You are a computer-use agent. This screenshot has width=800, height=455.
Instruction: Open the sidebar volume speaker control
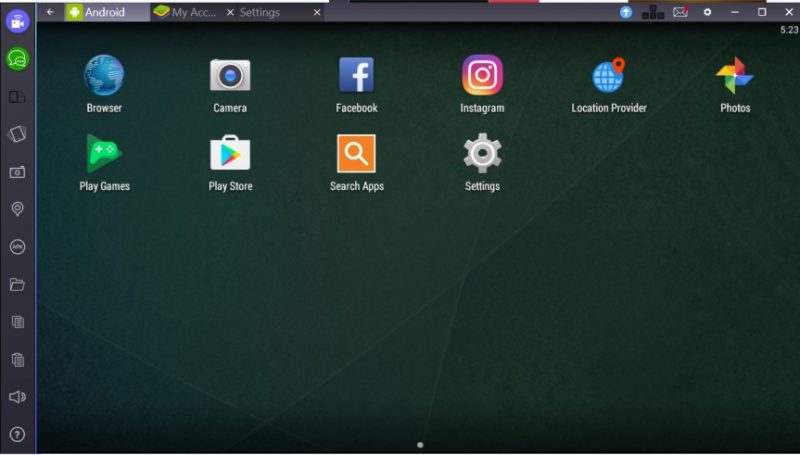(17, 397)
